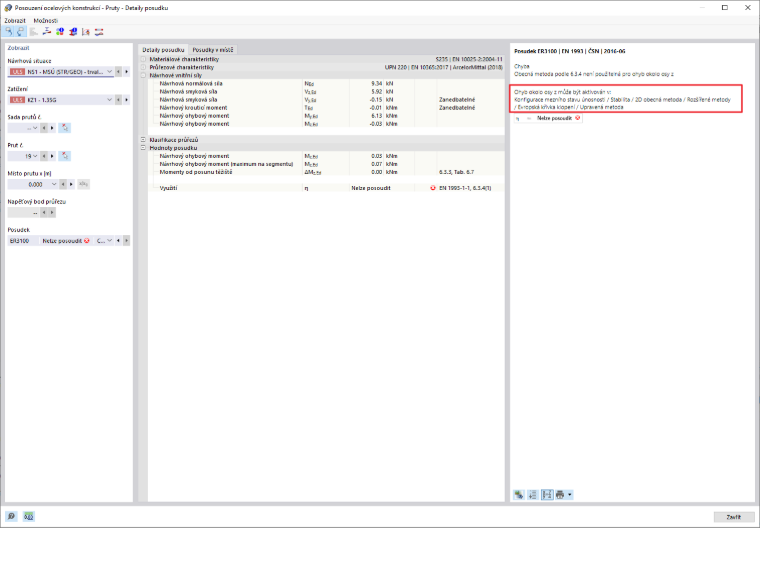Click the diagram toolbar icon with orange marker
This screenshot has height=570, width=760.
pos(86,32)
